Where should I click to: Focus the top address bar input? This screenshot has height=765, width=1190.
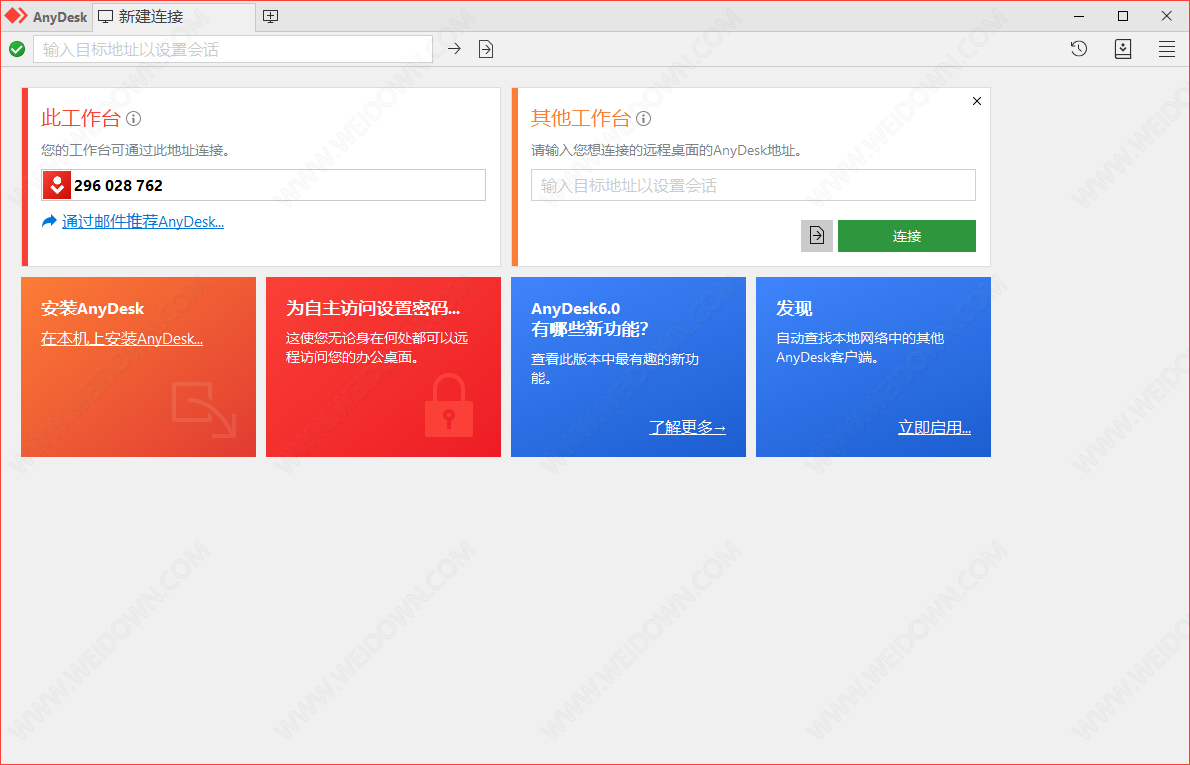tap(233, 49)
